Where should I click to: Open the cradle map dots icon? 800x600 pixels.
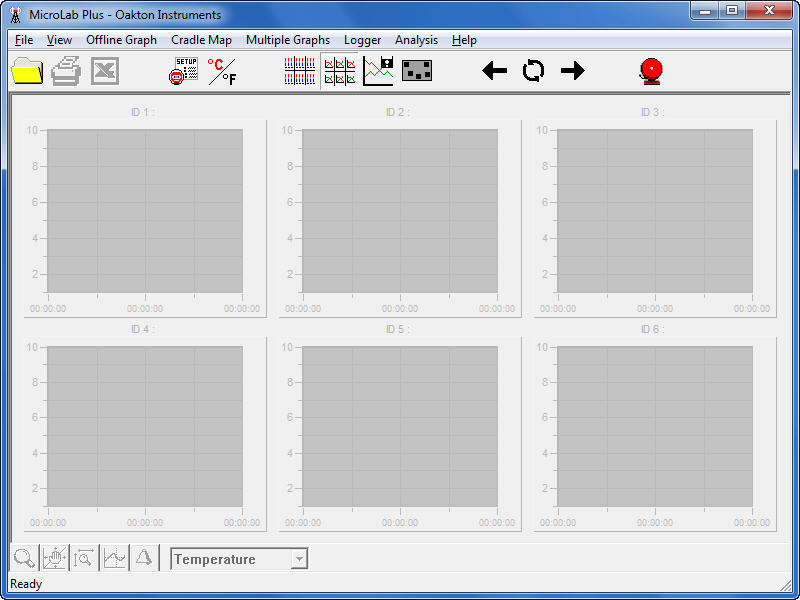(x=417, y=71)
